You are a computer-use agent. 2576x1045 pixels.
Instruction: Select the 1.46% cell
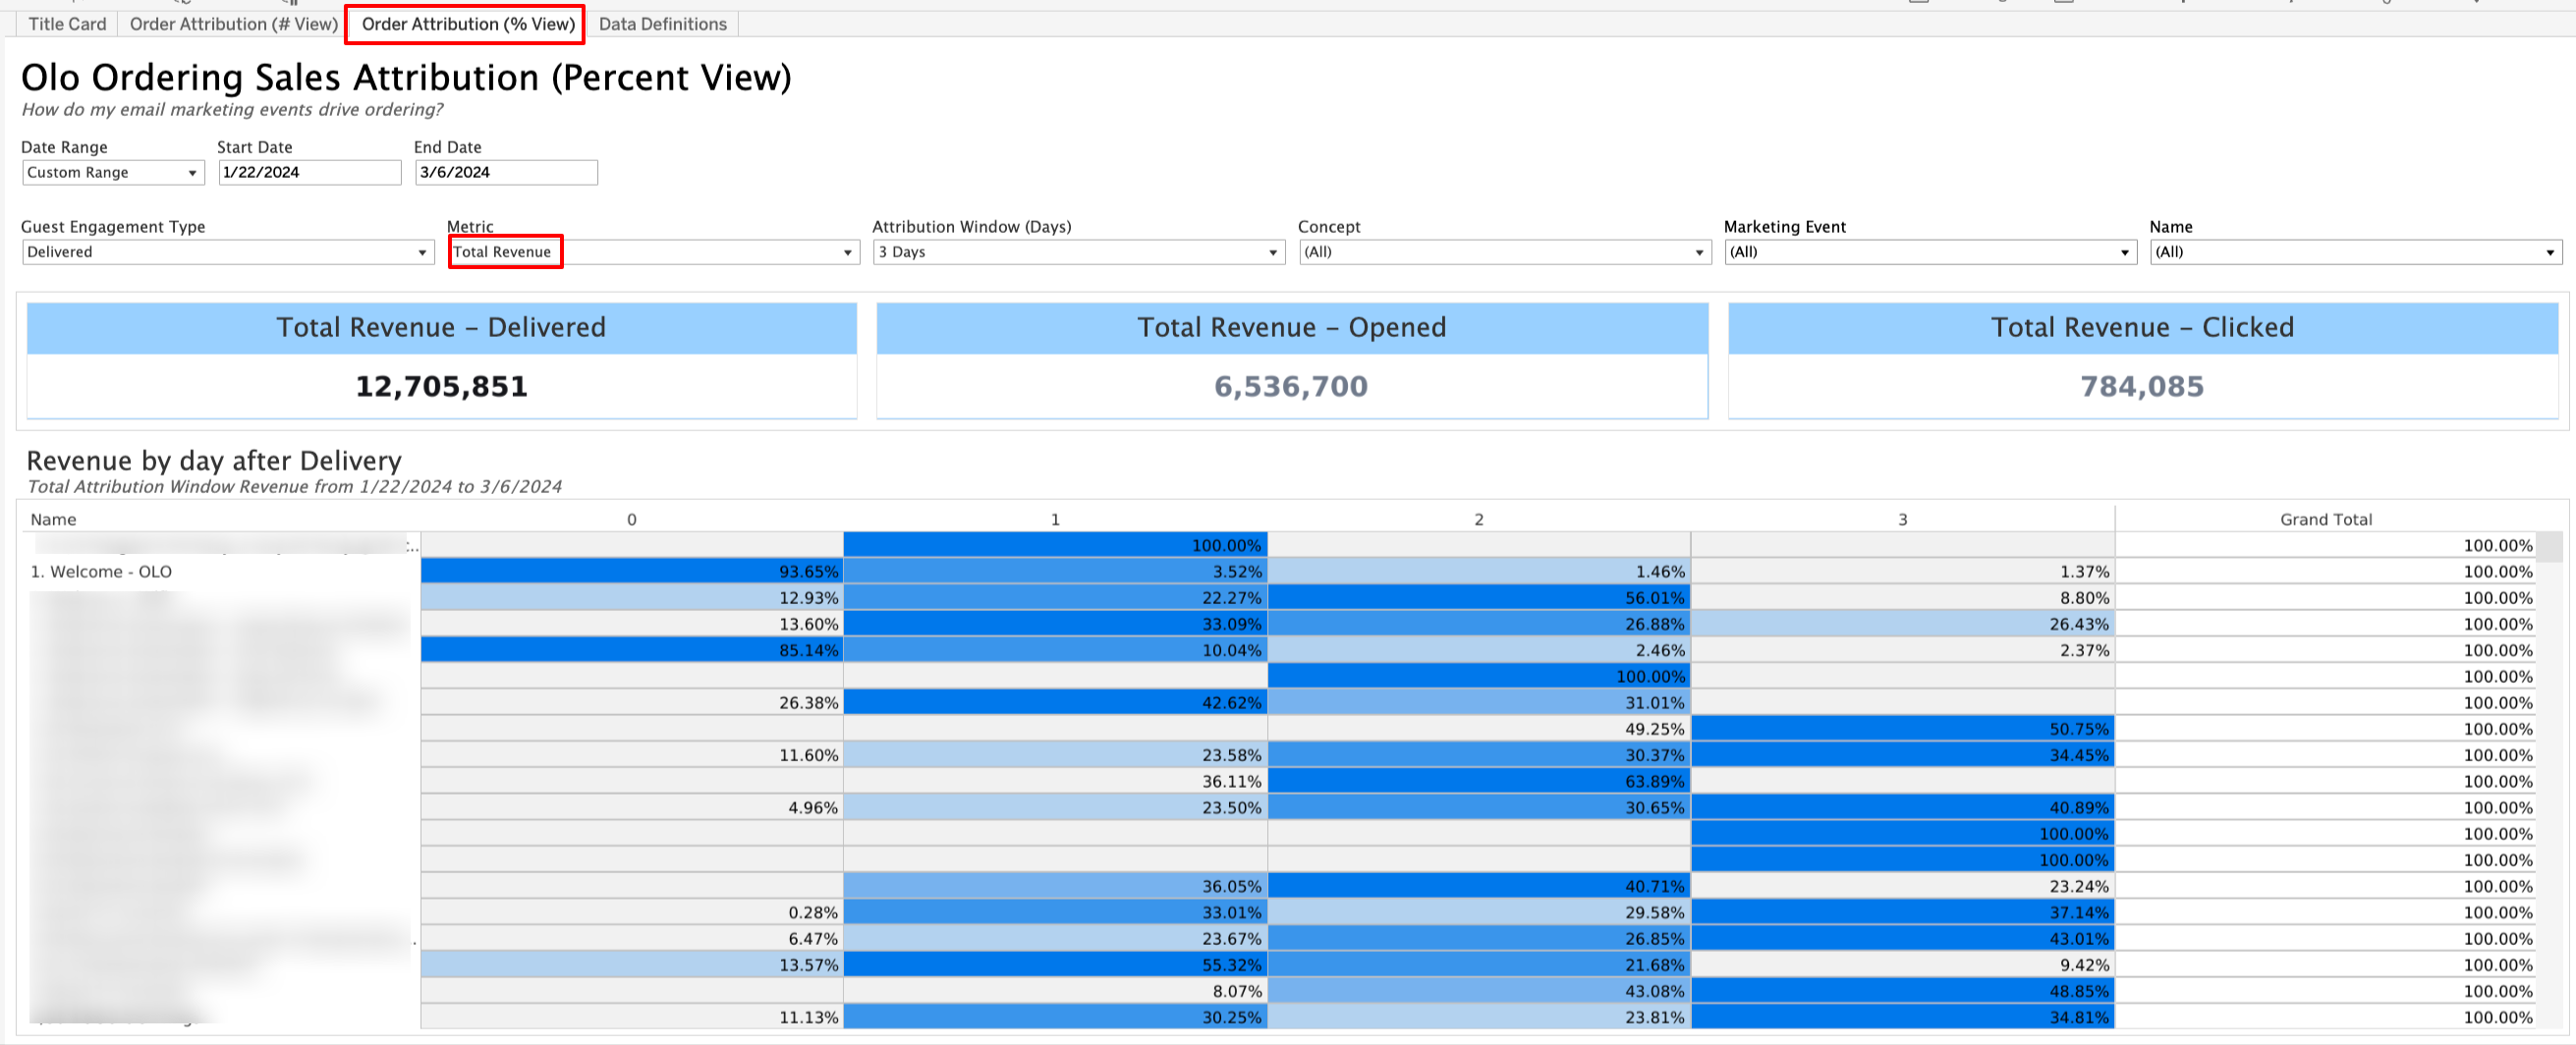click(1479, 572)
